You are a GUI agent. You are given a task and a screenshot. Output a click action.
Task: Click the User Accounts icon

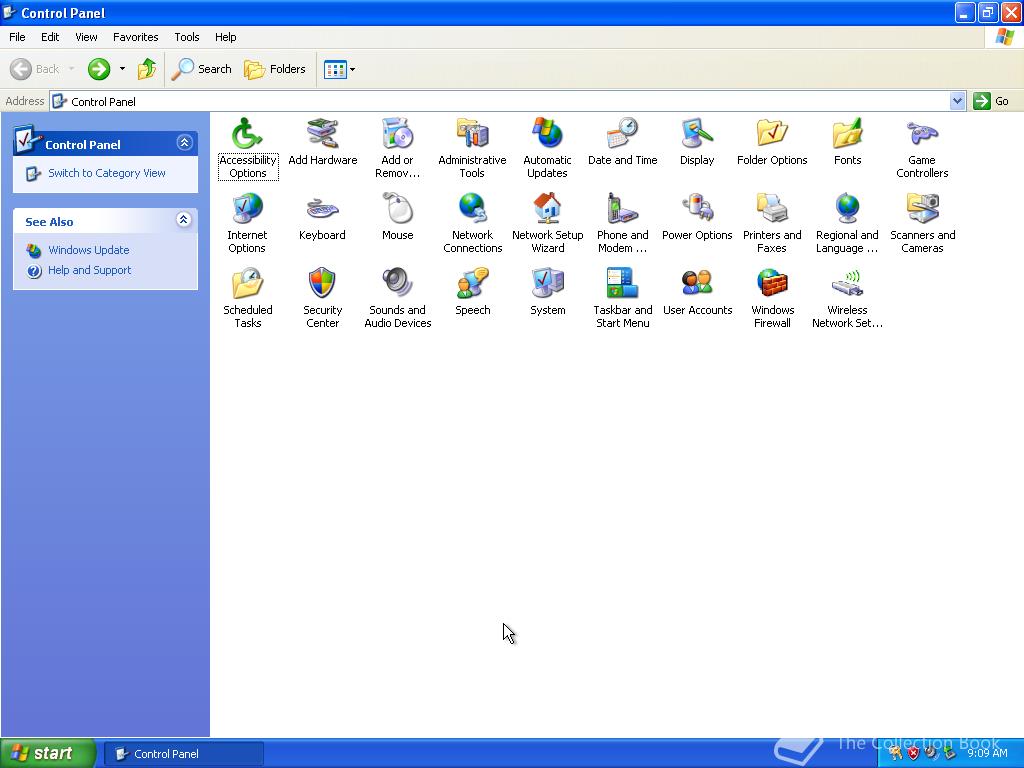coord(697,284)
